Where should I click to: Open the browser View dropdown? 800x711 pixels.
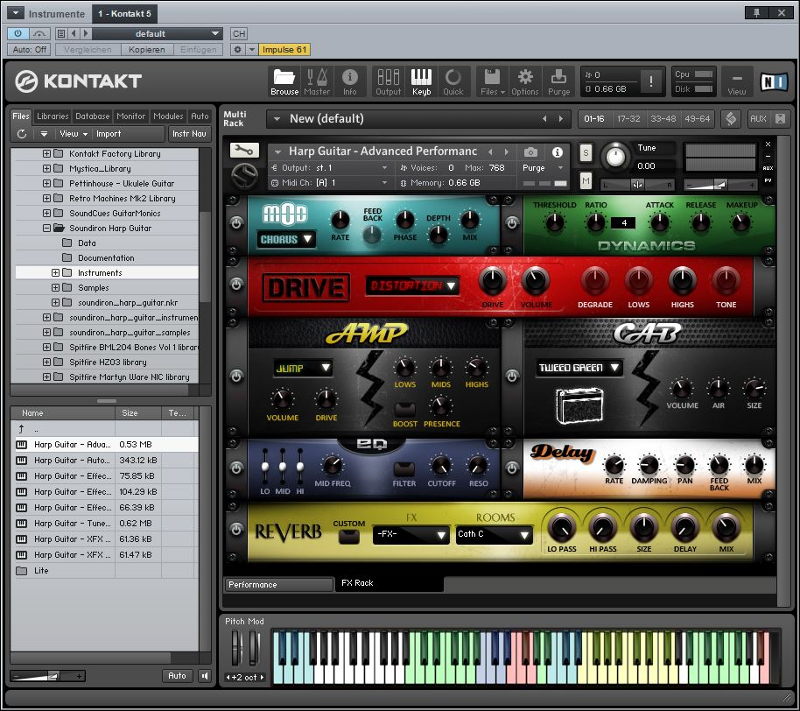coord(73,134)
